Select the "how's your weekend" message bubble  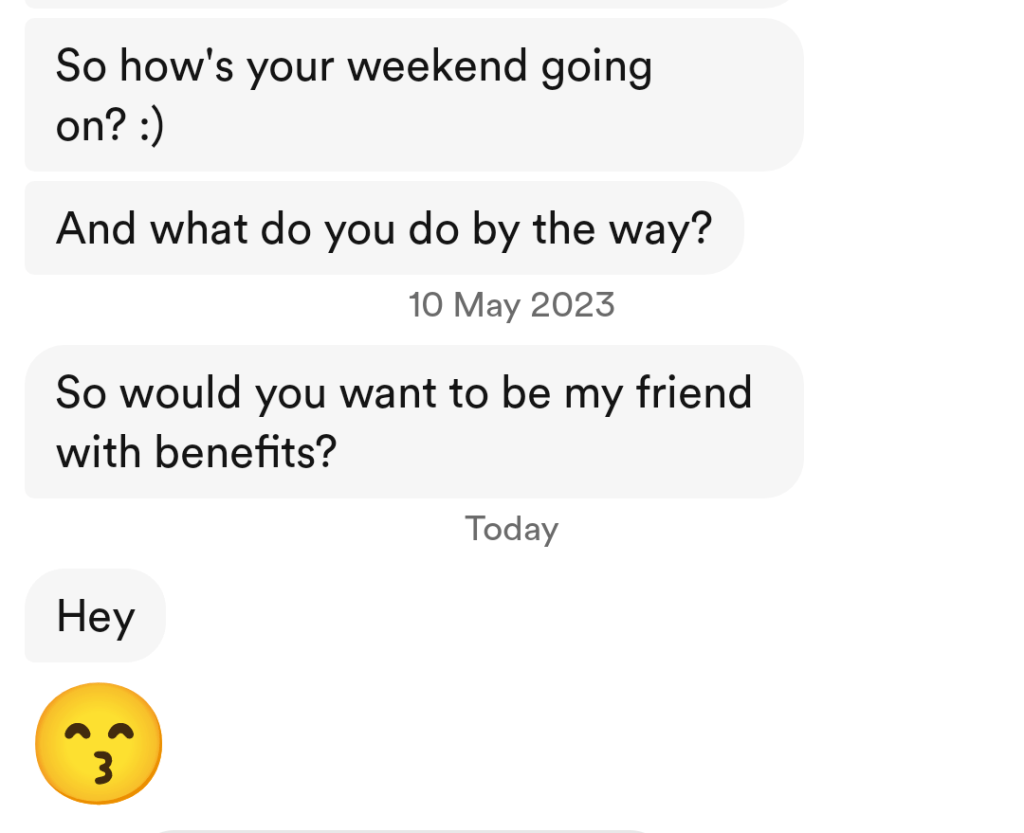pyautogui.click(x=413, y=96)
